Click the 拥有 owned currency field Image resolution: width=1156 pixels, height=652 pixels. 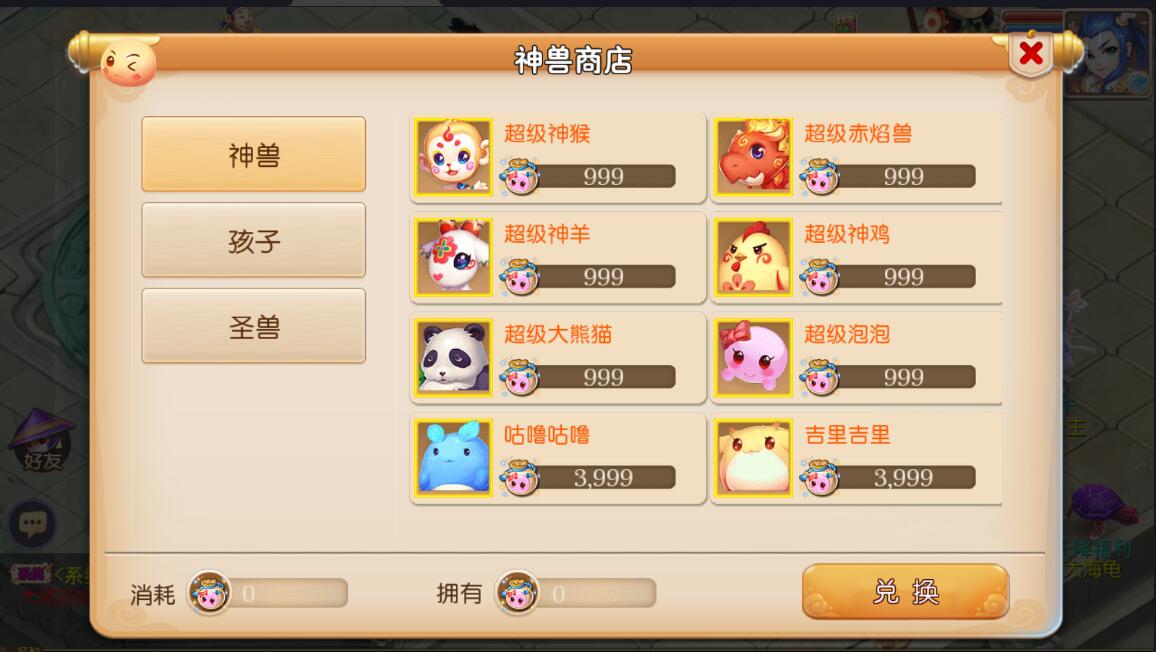point(576,593)
